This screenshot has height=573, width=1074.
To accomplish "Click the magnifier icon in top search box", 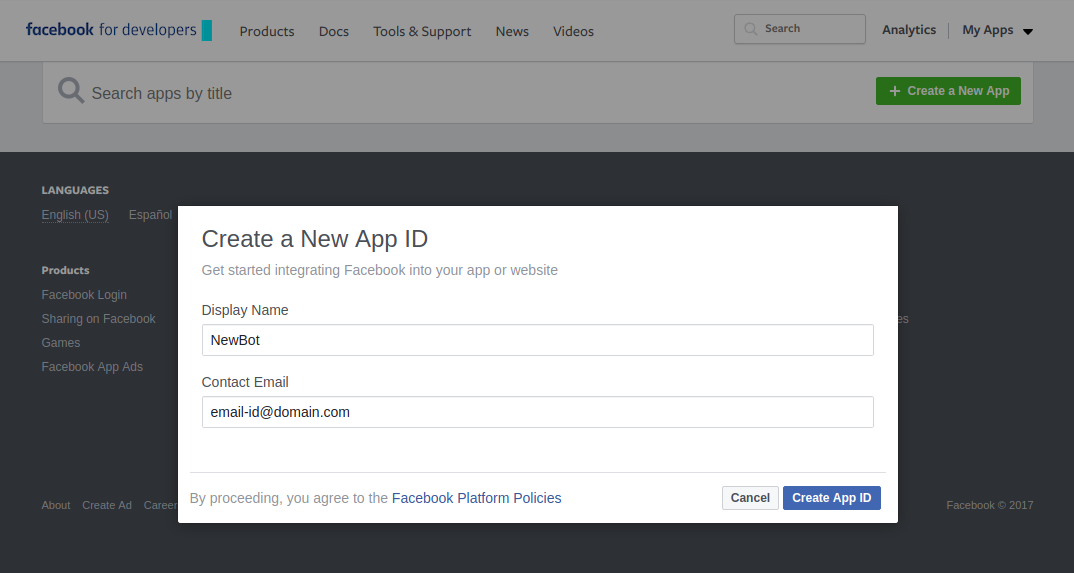I will (x=751, y=29).
